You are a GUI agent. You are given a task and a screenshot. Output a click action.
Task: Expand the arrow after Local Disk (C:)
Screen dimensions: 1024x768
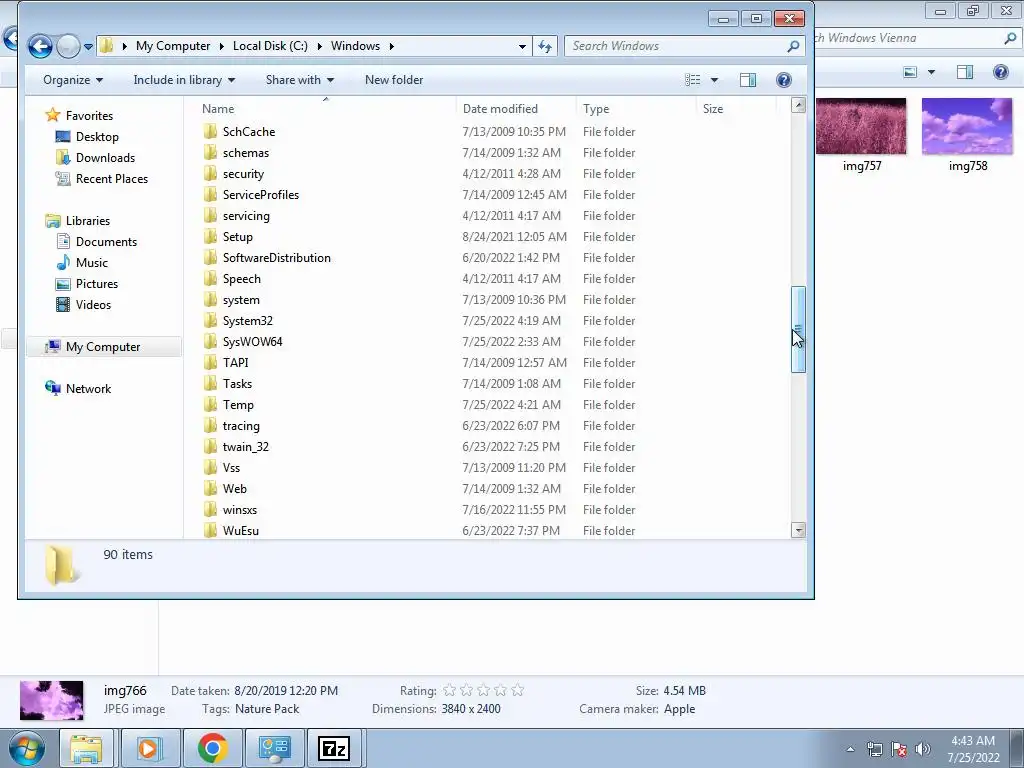(x=319, y=46)
